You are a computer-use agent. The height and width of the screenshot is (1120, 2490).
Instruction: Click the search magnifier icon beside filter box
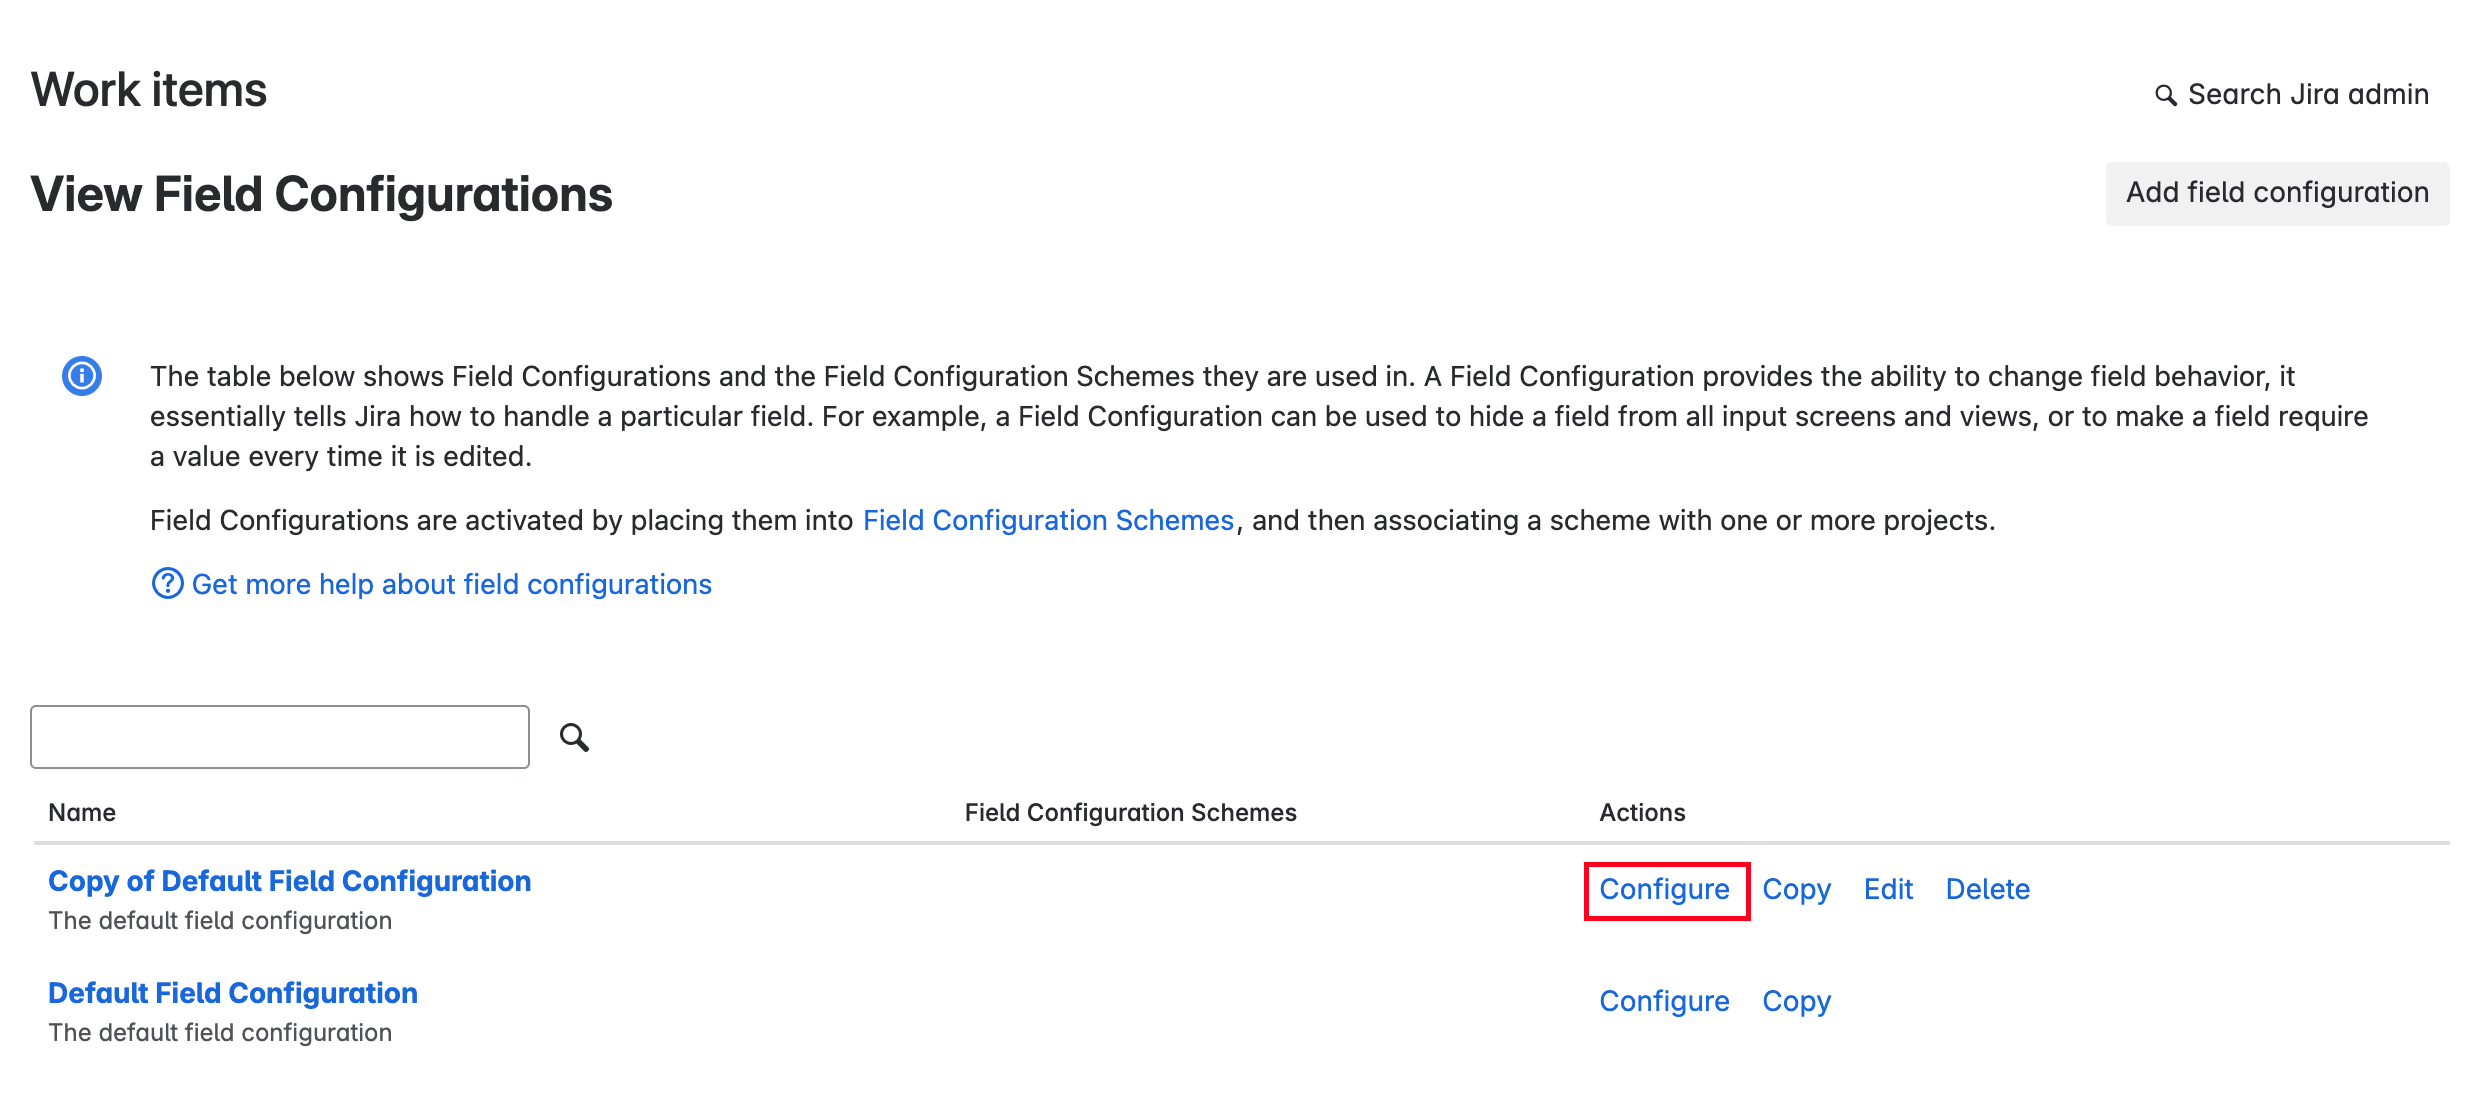coord(574,737)
